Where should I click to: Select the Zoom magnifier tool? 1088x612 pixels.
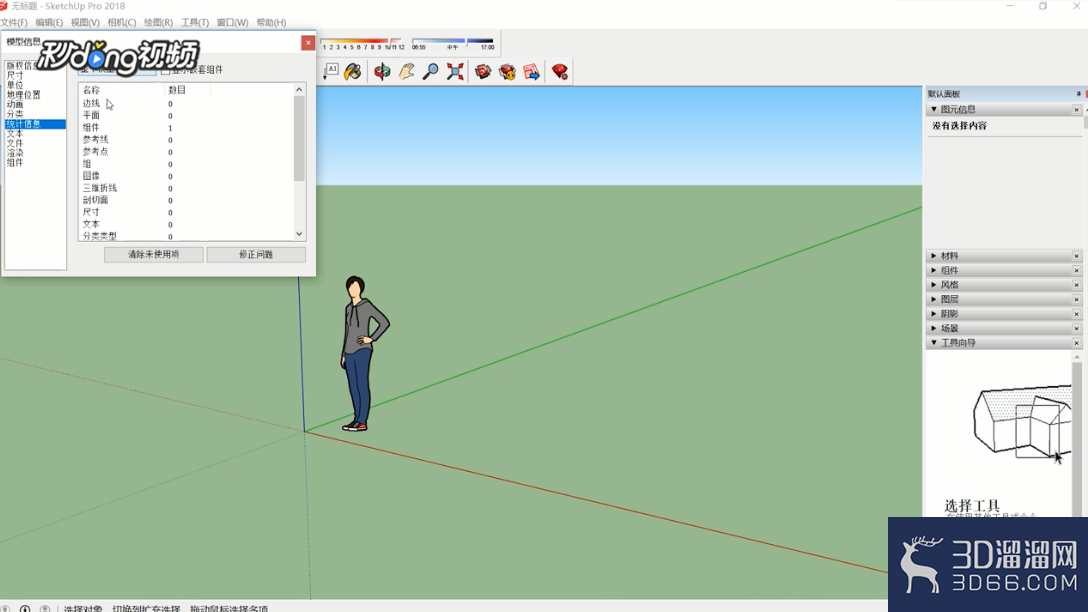tap(430, 71)
